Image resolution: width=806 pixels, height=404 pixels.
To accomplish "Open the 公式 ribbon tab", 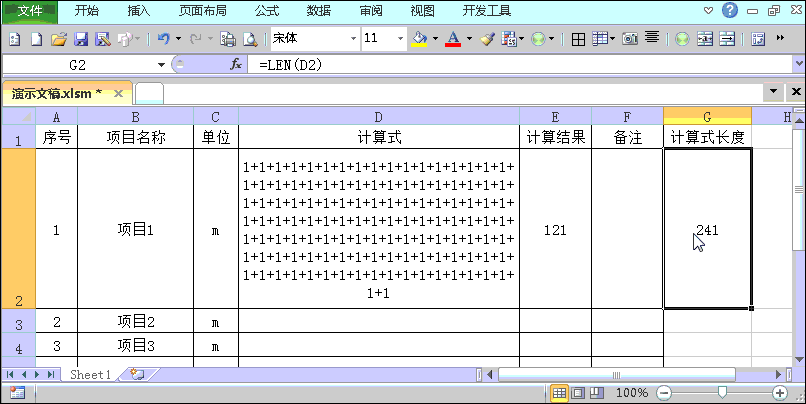I will click(x=267, y=11).
